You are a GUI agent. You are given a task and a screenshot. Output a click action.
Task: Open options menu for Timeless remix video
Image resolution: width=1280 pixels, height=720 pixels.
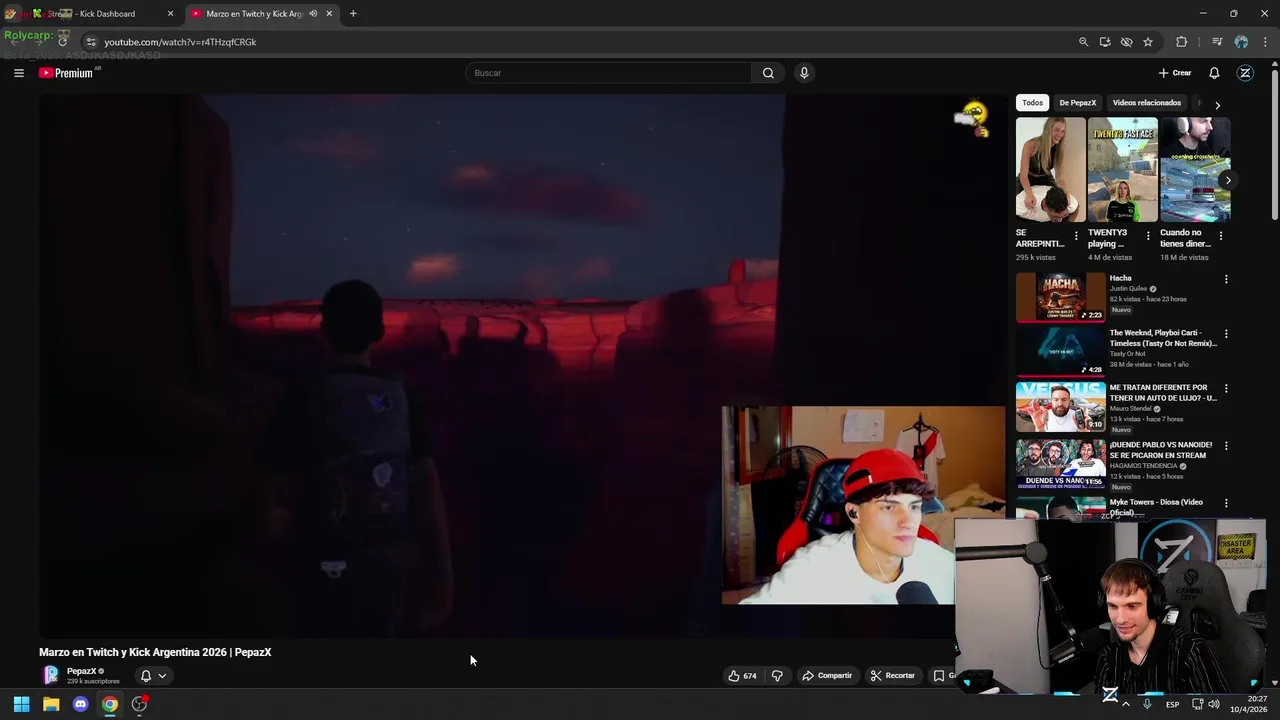click(1226, 334)
